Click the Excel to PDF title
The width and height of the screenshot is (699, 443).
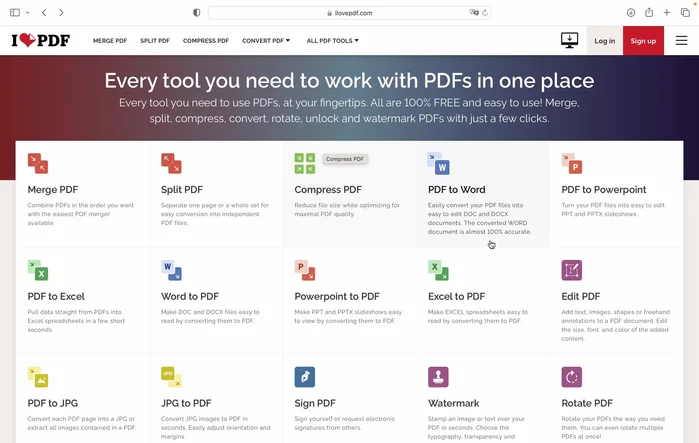(456, 296)
